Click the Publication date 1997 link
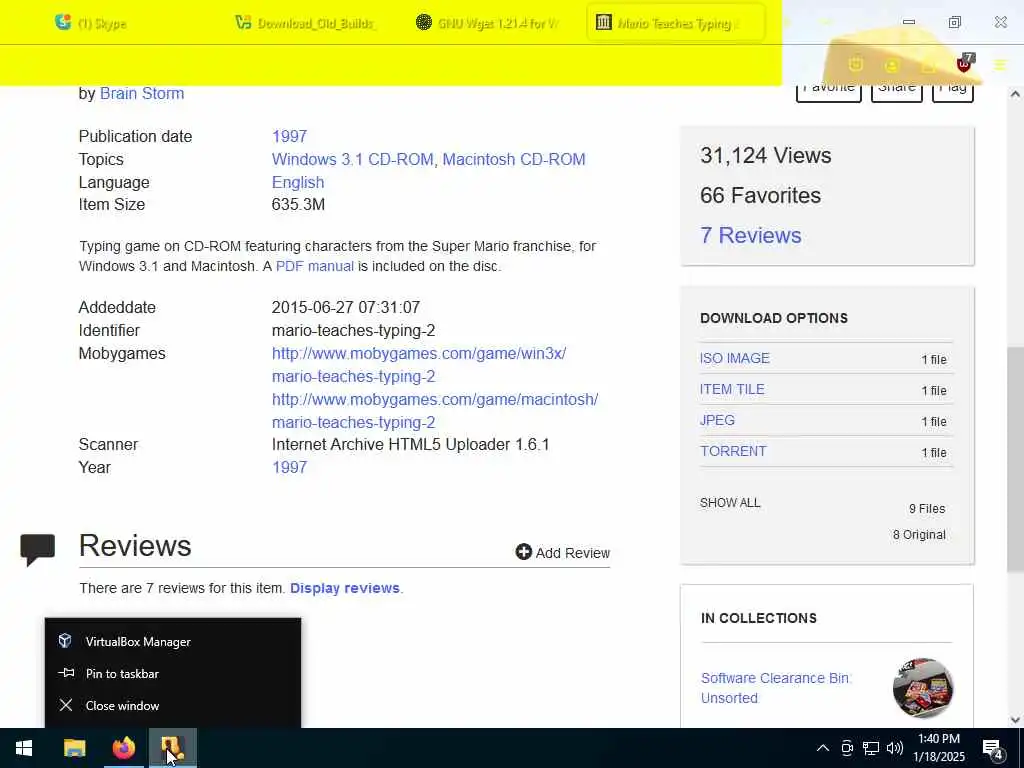 click(x=289, y=136)
